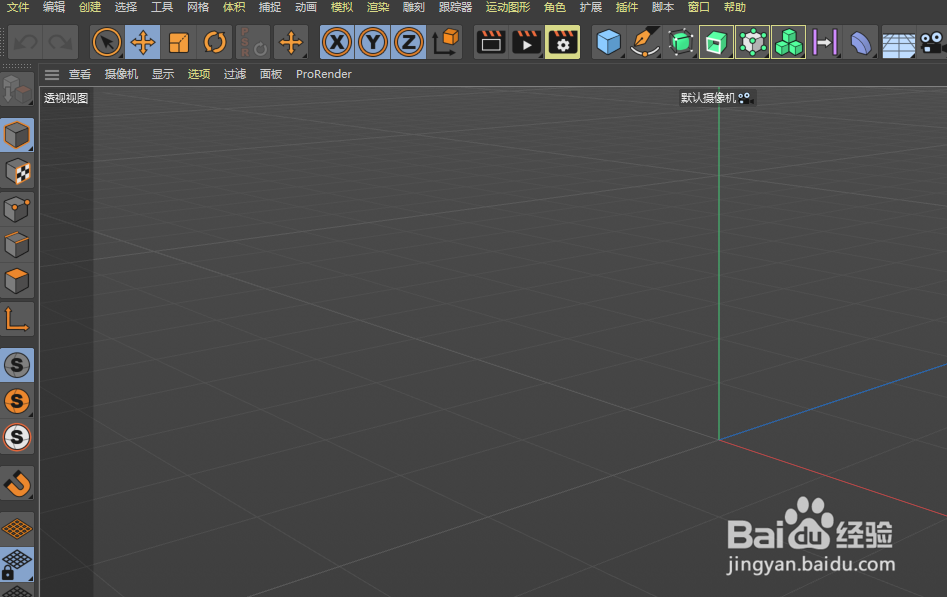Select the Scale tool
This screenshot has height=597, width=947.
tap(179, 42)
